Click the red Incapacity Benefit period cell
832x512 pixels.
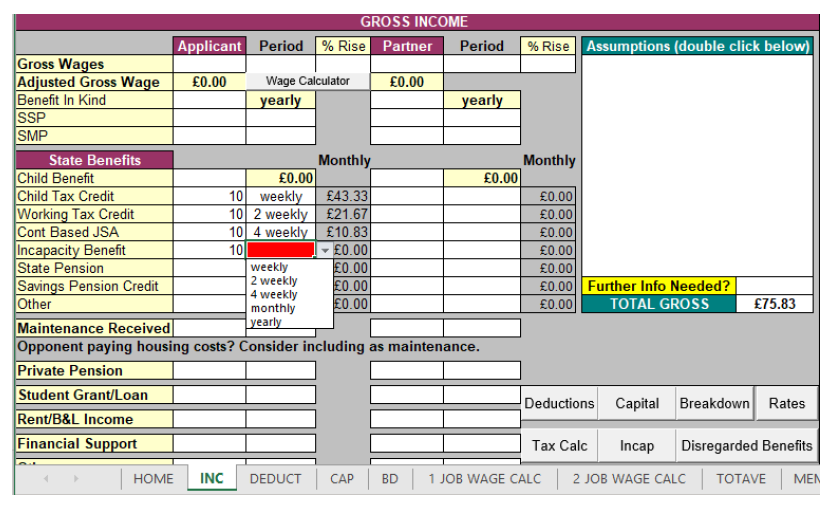click(x=281, y=251)
